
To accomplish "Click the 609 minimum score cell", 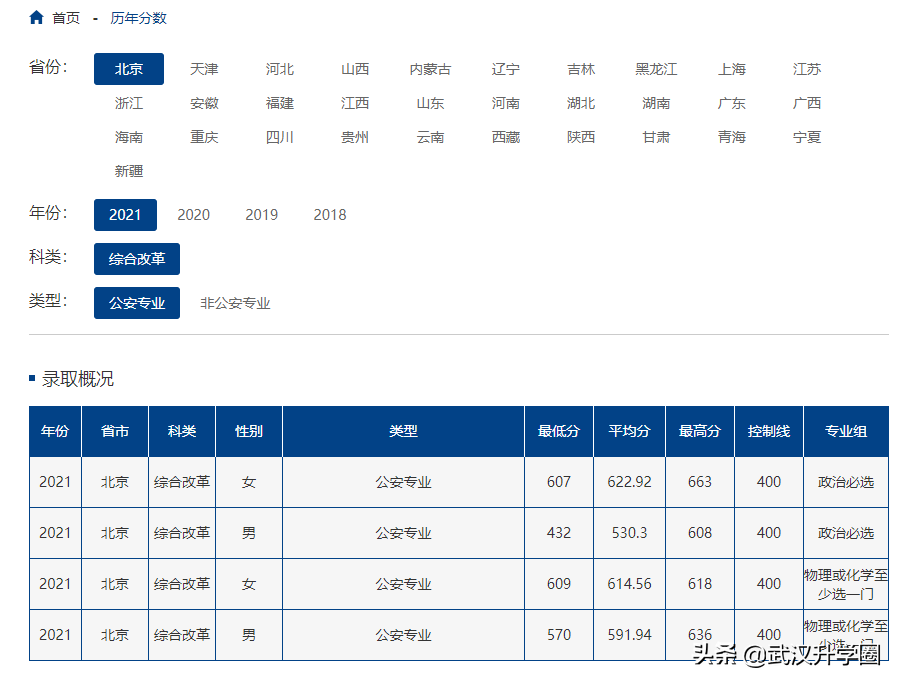I will (x=559, y=584).
